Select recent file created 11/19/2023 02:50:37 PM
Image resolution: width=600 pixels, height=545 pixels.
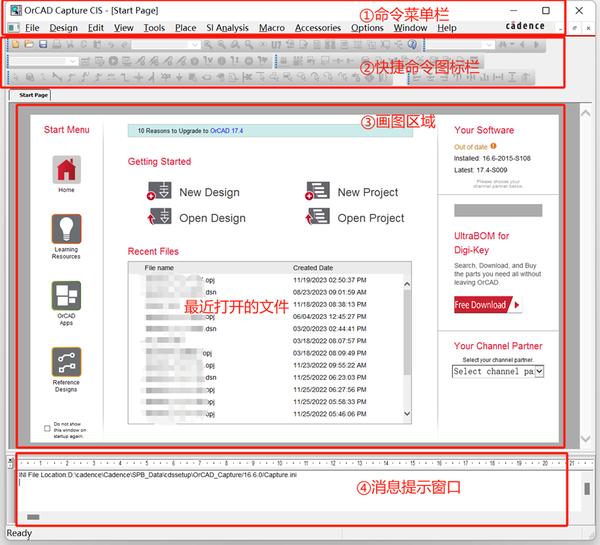266,280
